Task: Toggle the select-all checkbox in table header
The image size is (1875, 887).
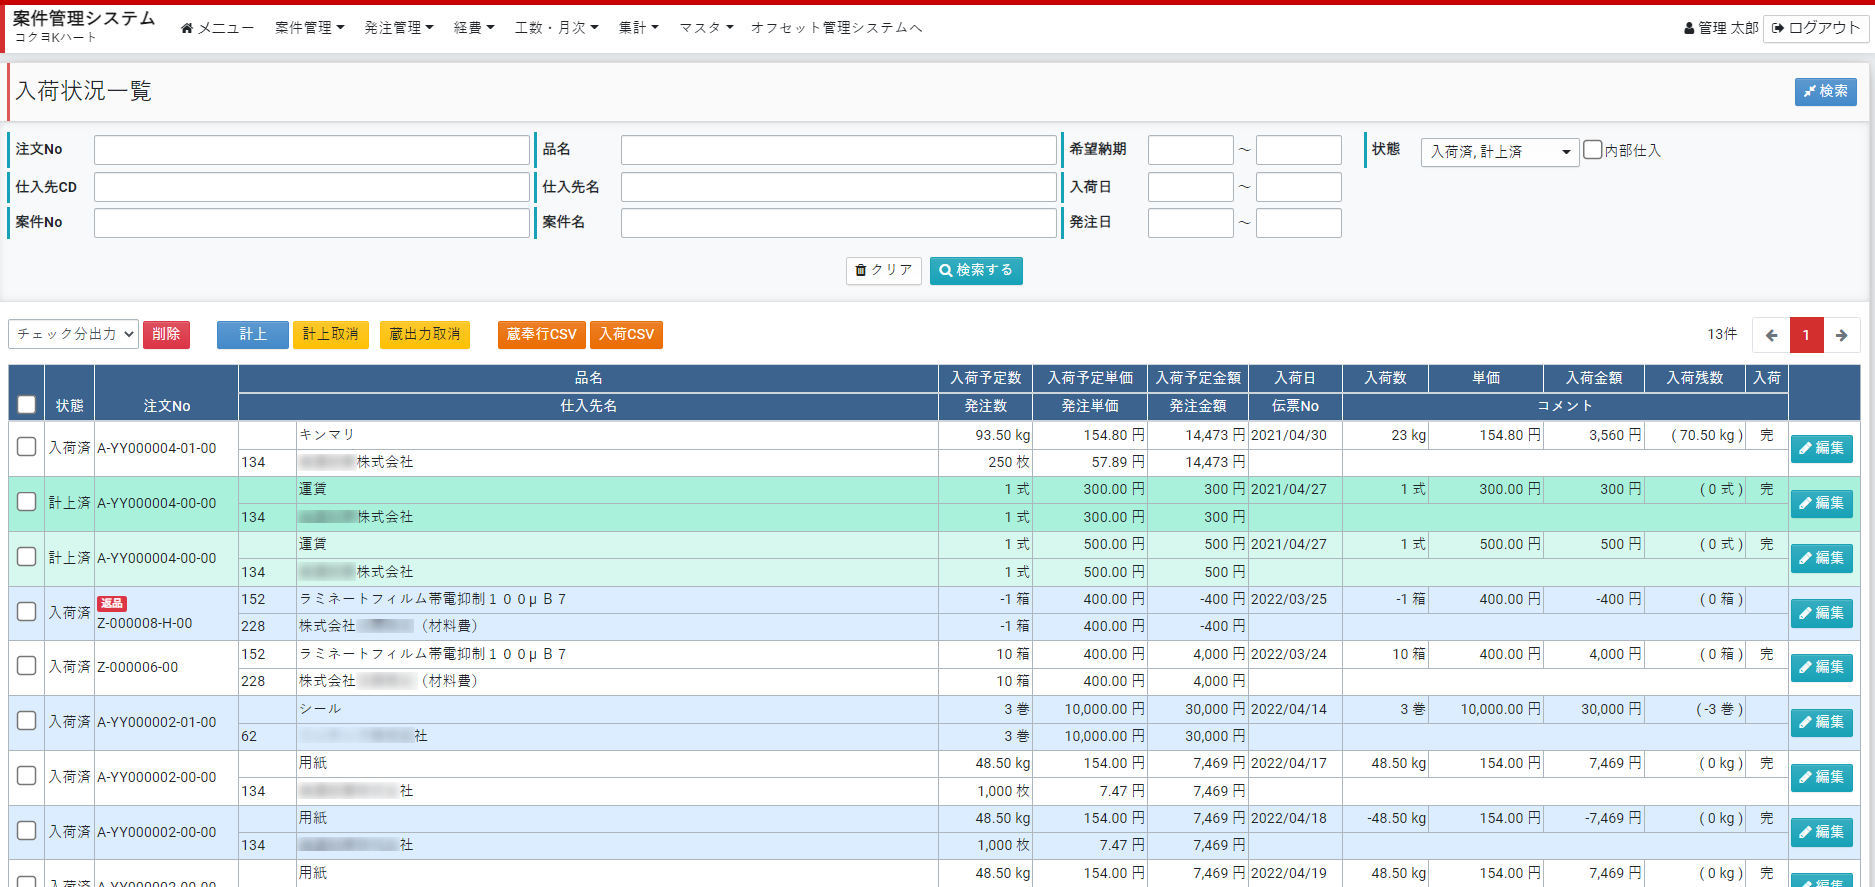Action: point(27,404)
